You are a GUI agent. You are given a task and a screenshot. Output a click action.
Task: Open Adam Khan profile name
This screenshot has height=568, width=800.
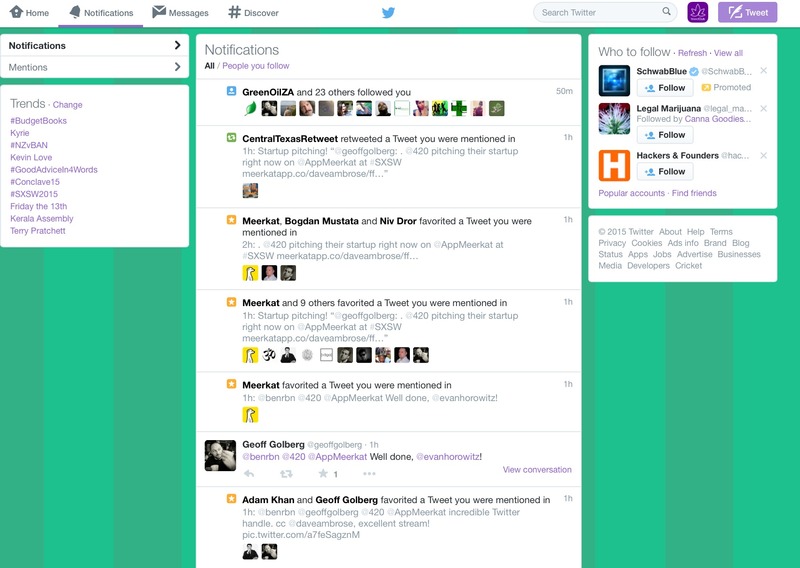[268, 501]
